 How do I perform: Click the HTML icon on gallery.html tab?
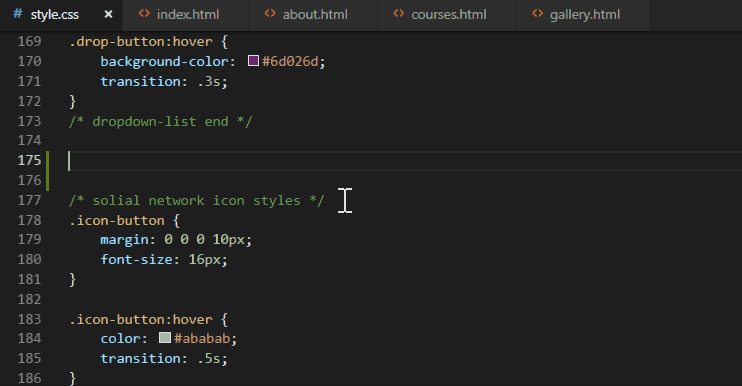pyautogui.click(x=538, y=14)
